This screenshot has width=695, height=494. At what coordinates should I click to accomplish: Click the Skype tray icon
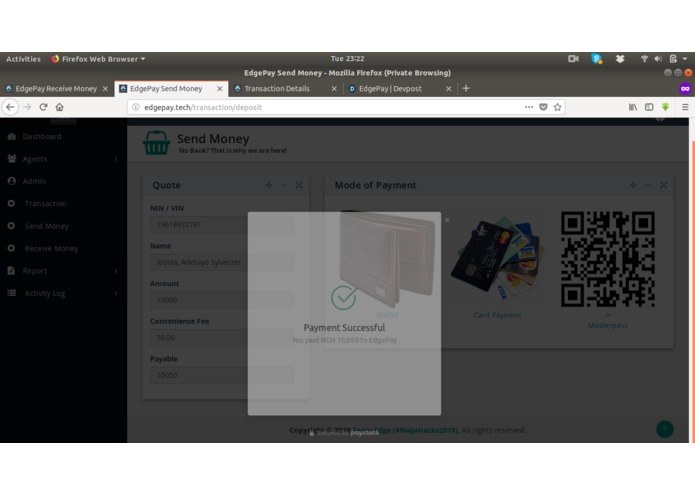coord(597,59)
